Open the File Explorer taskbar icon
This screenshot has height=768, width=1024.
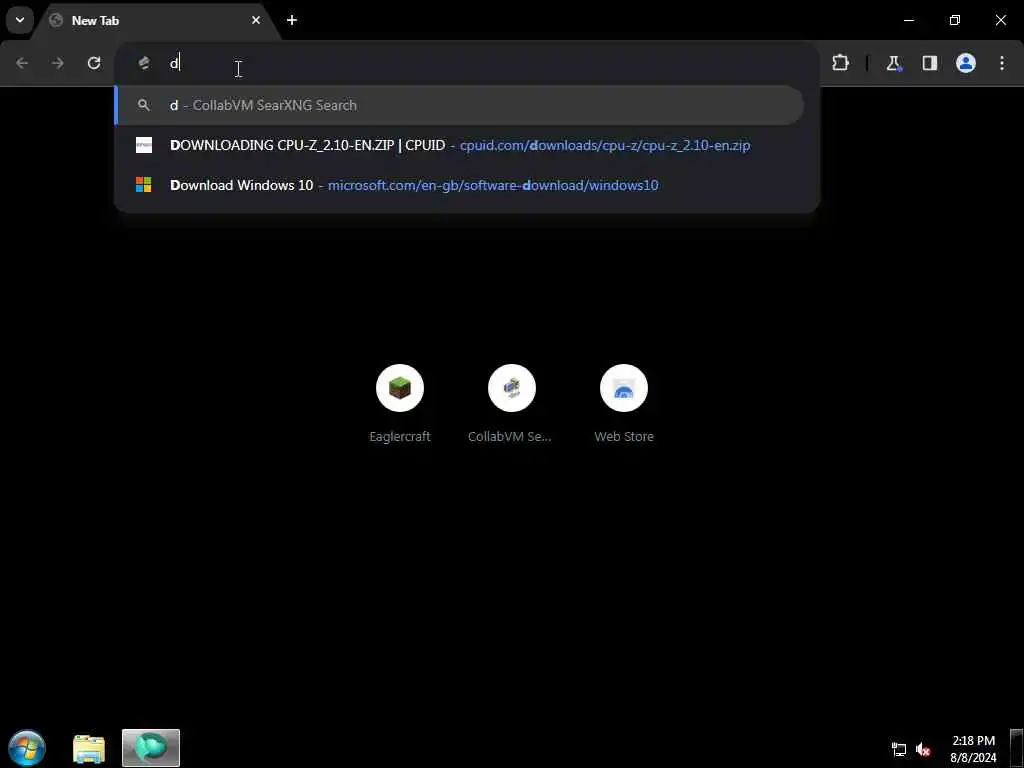[x=89, y=749]
